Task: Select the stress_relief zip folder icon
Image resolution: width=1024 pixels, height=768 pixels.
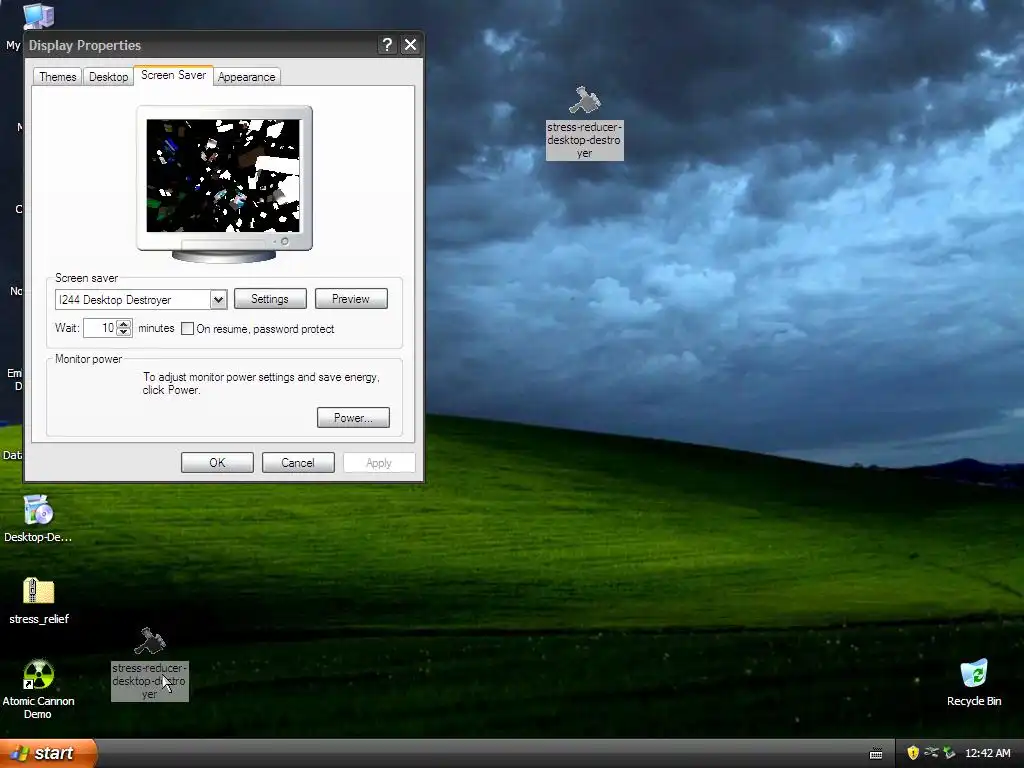Action: [x=39, y=591]
